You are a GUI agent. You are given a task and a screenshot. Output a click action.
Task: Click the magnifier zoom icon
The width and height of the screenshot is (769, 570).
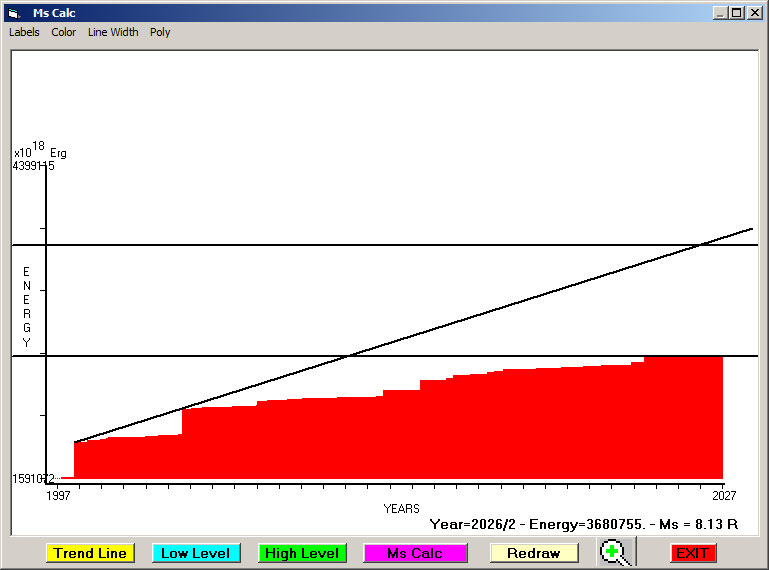pos(614,552)
